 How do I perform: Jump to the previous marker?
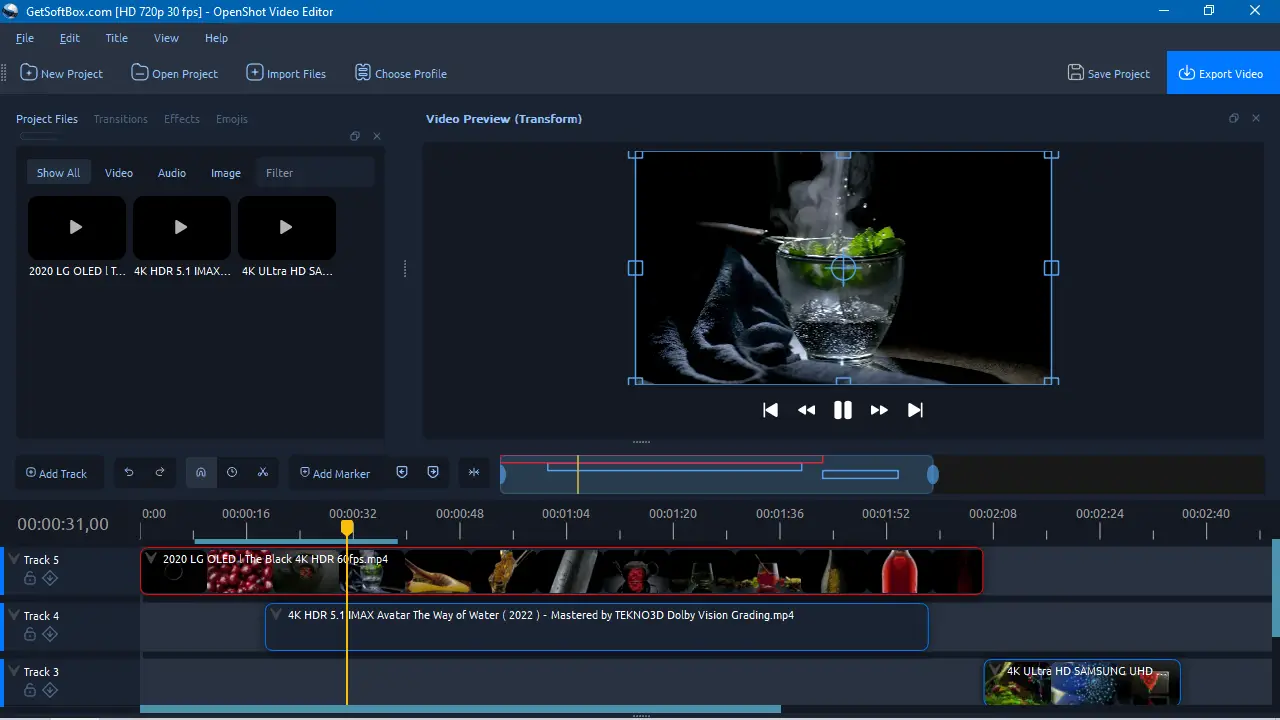pyautogui.click(x=402, y=473)
